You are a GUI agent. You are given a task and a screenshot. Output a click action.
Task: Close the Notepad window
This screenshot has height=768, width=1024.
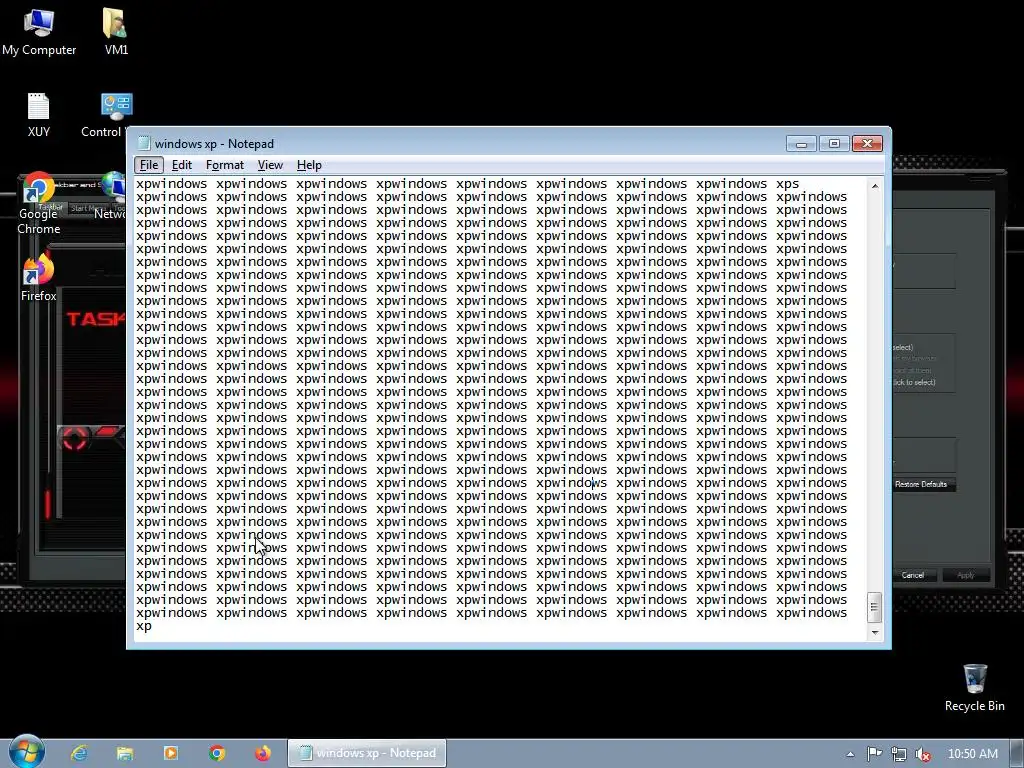[x=867, y=144]
